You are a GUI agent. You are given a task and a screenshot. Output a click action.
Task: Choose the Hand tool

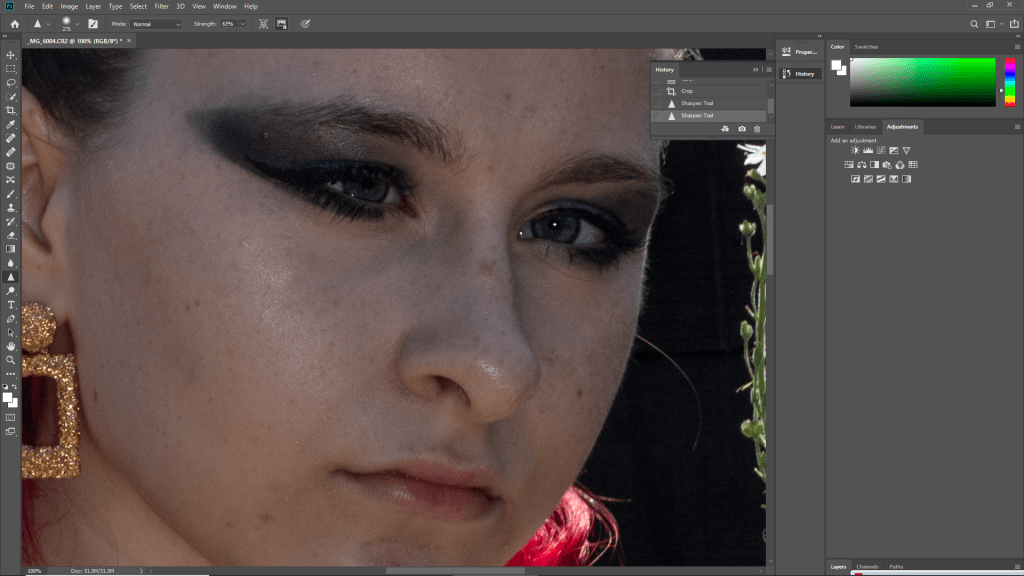(11, 346)
